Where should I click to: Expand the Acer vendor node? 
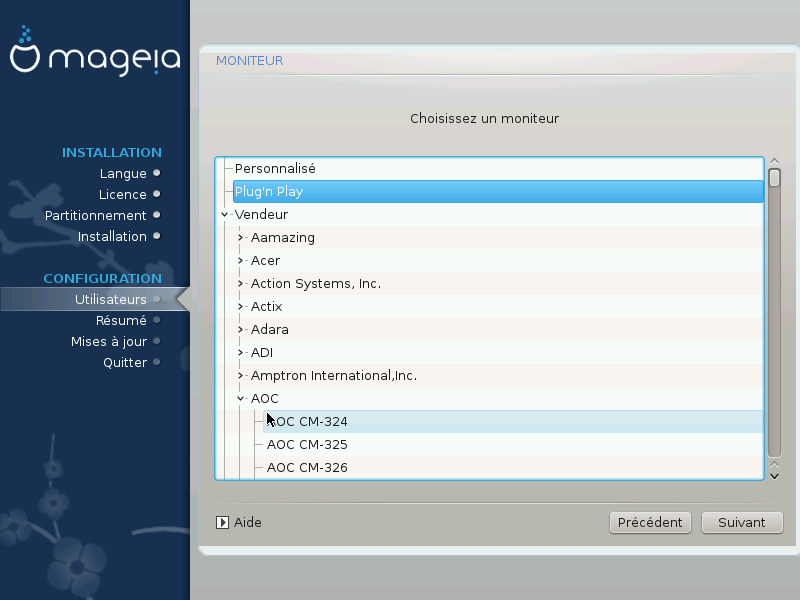point(240,261)
